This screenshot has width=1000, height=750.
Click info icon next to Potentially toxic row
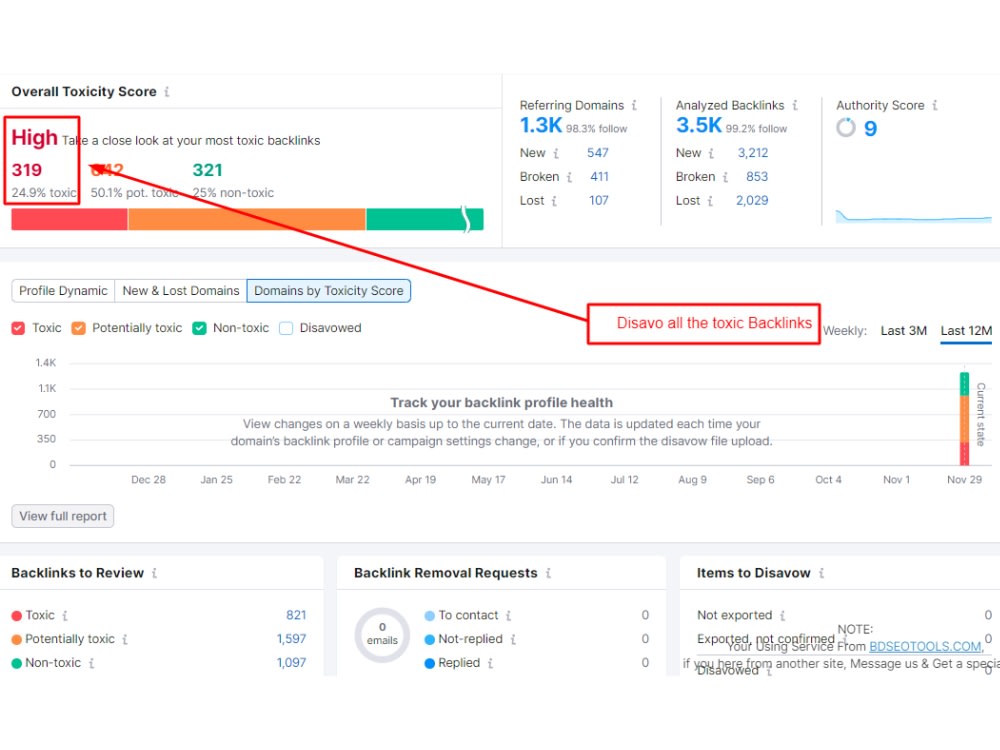point(125,639)
